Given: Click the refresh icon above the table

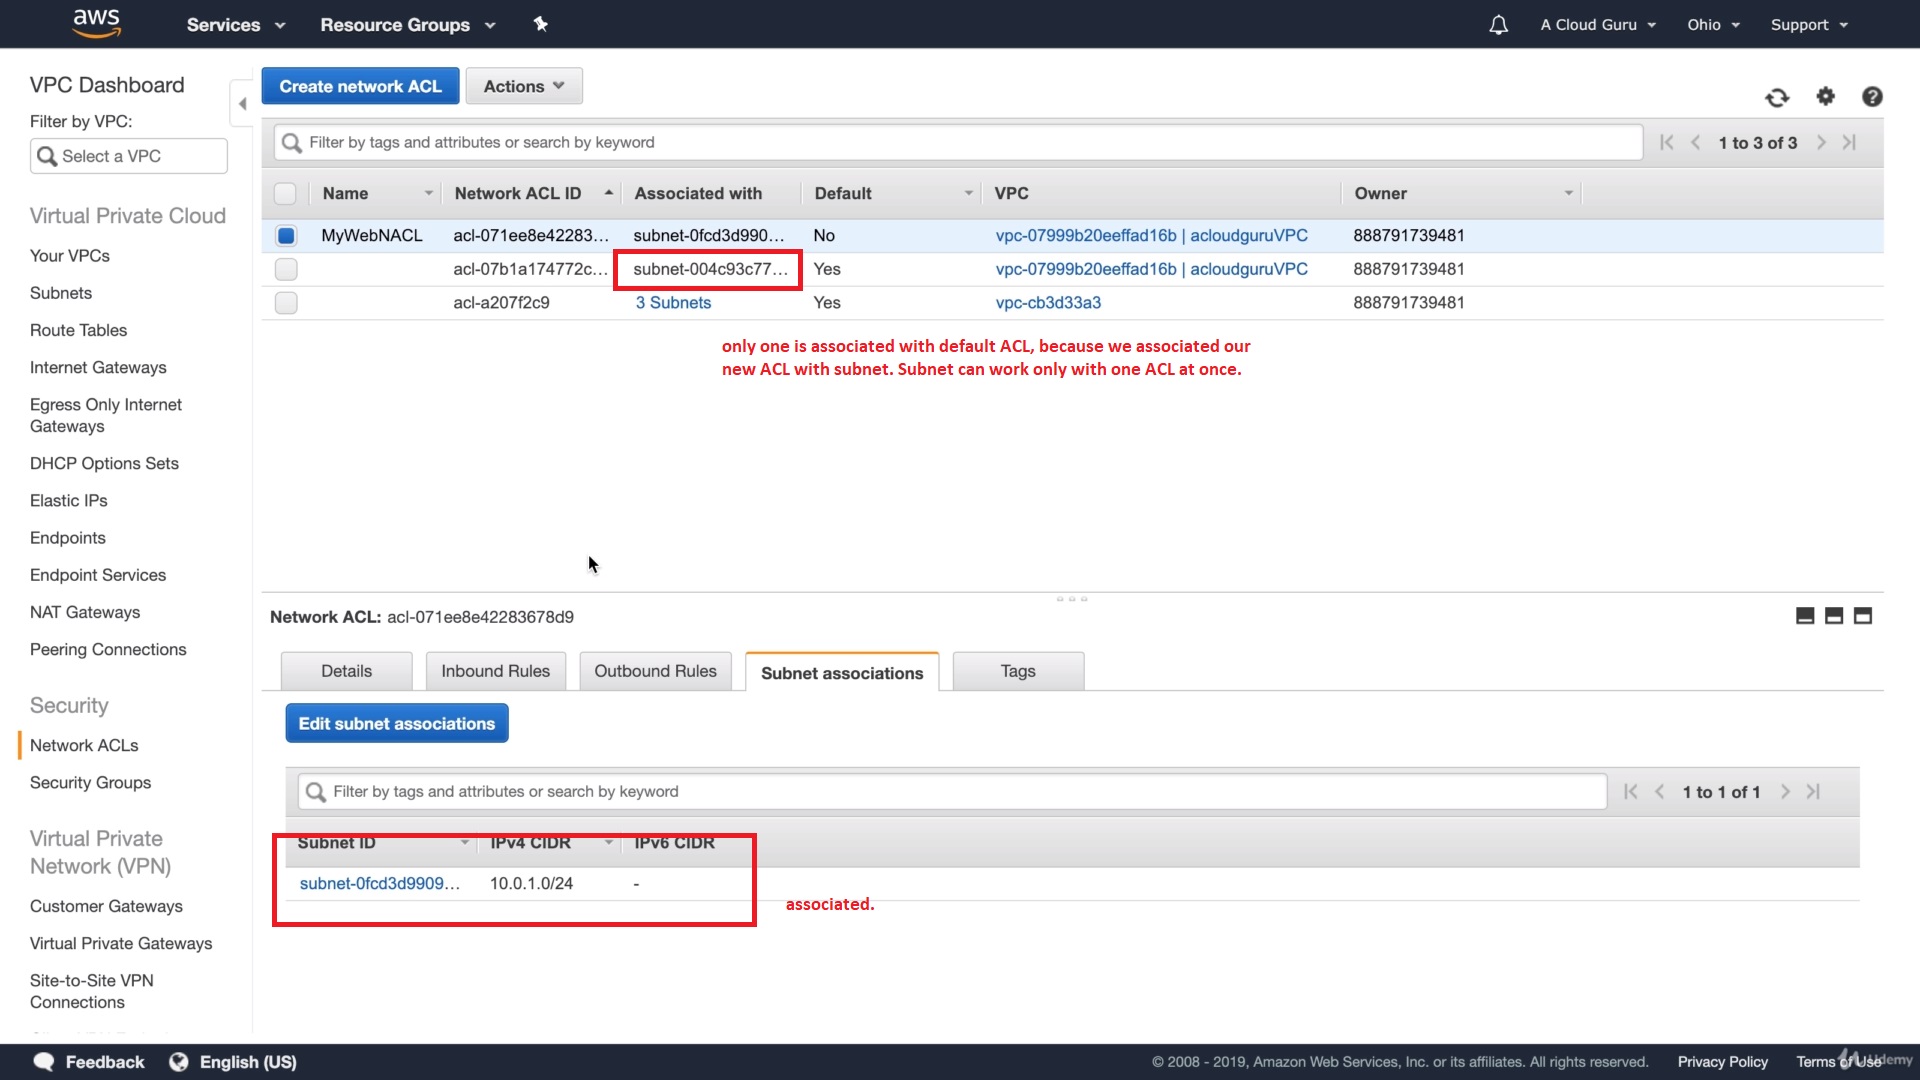Looking at the screenshot, I should point(1777,97).
